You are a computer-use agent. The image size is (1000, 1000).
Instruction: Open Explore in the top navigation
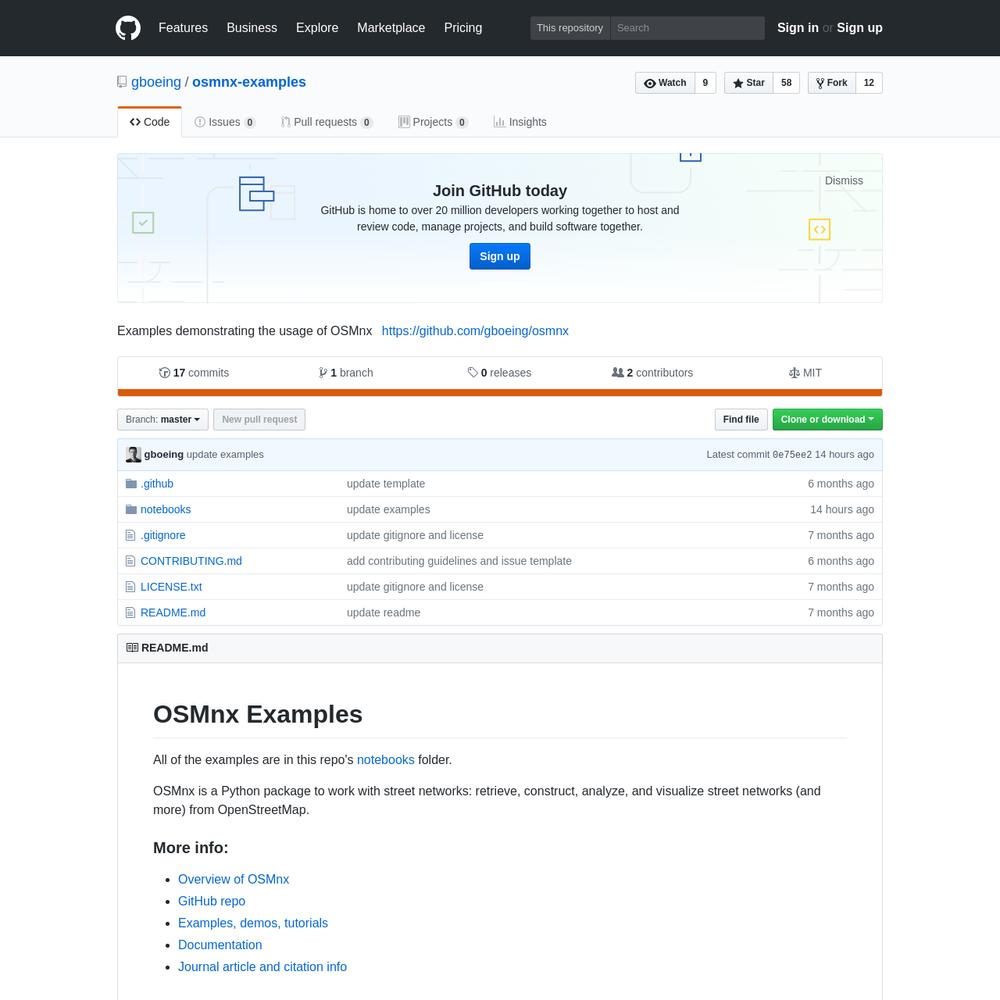[317, 28]
